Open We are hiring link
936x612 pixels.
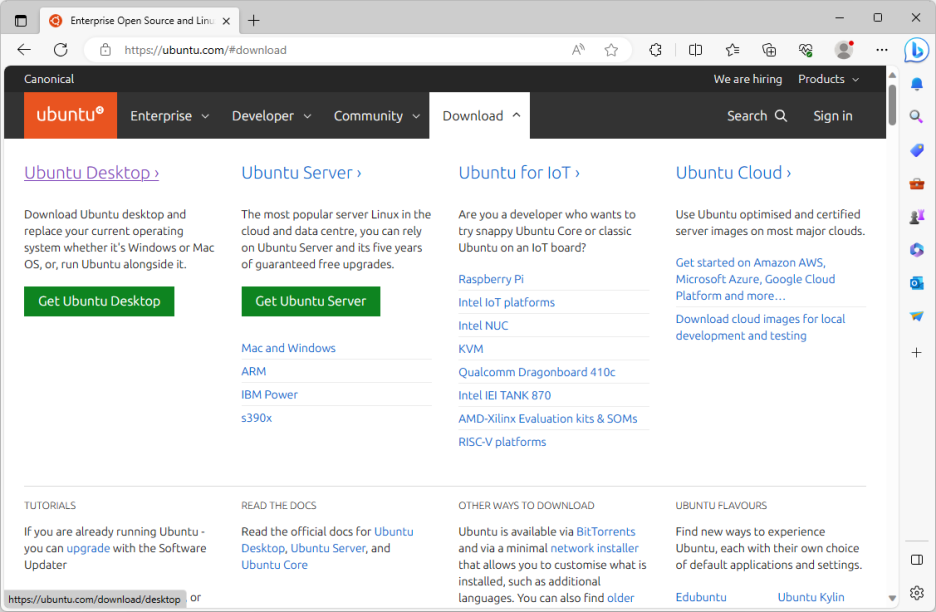(x=747, y=79)
